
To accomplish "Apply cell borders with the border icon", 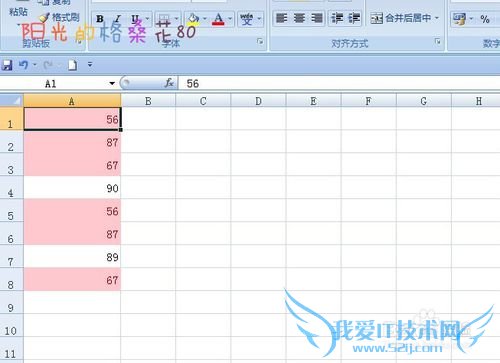I will pos(164,19).
